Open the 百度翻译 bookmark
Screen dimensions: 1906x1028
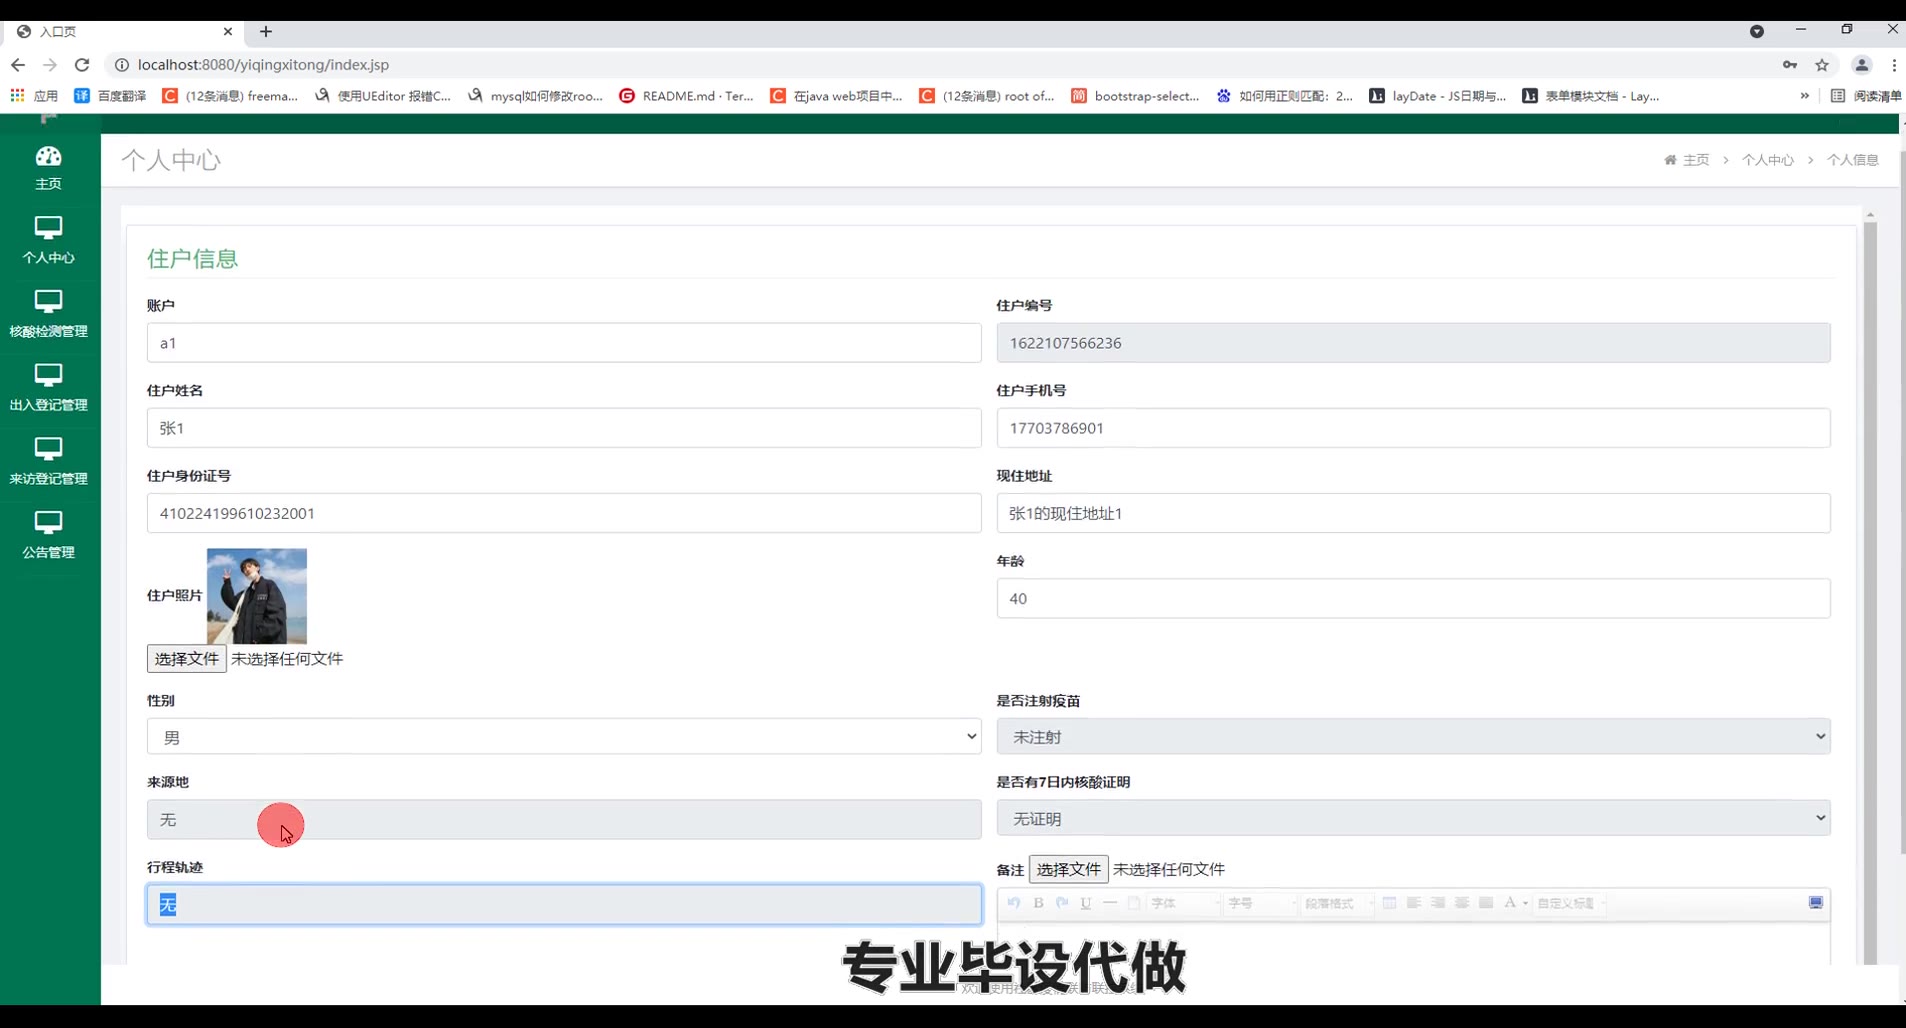click(x=110, y=96)
